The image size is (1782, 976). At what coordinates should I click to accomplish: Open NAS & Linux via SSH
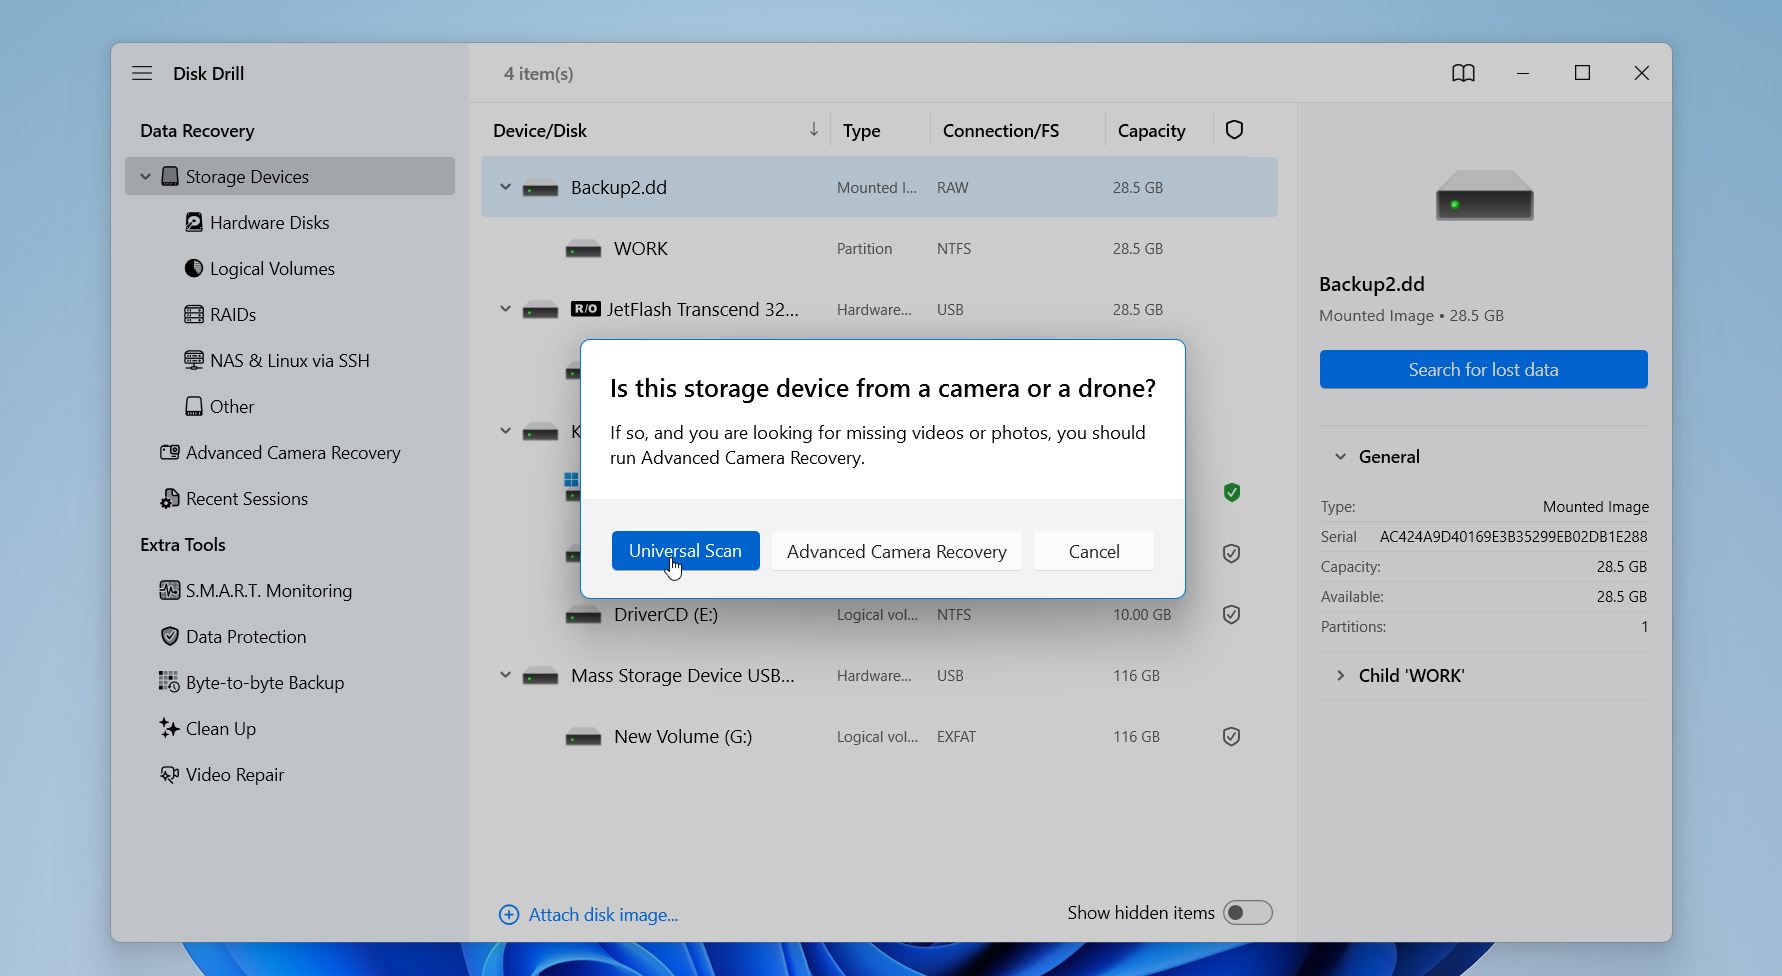click(x=277, y=361)
